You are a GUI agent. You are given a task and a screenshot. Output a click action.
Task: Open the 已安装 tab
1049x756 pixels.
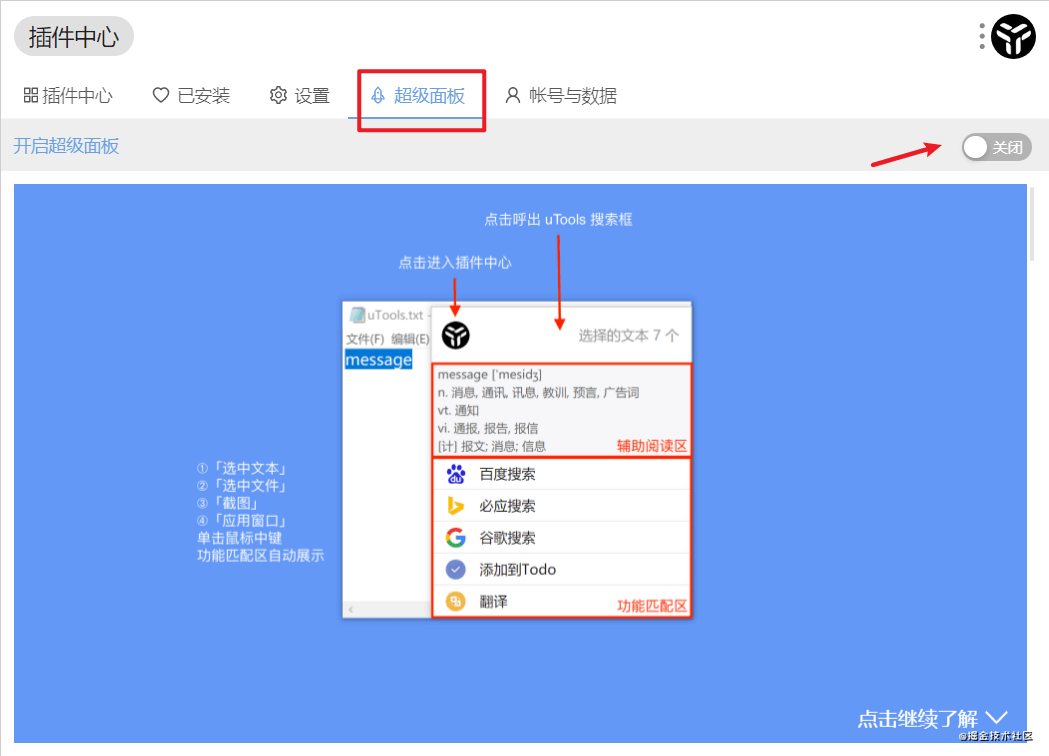click(x=191, y=96)
